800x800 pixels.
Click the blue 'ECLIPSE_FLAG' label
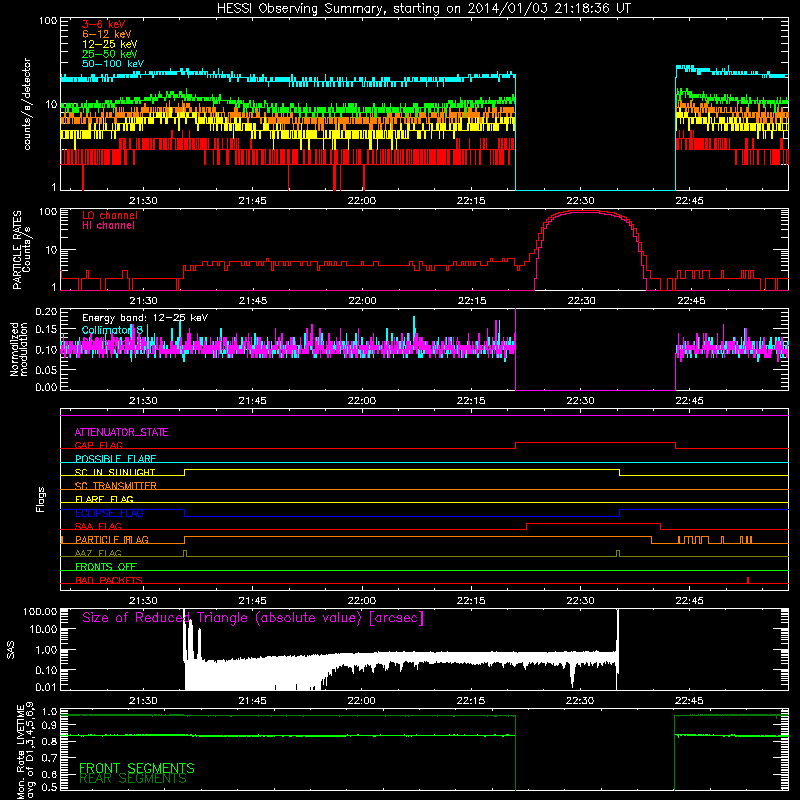109,513
